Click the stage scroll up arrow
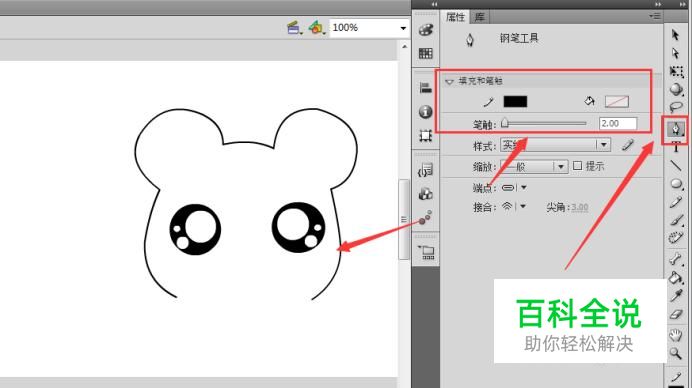 click(x=404, y=46)
